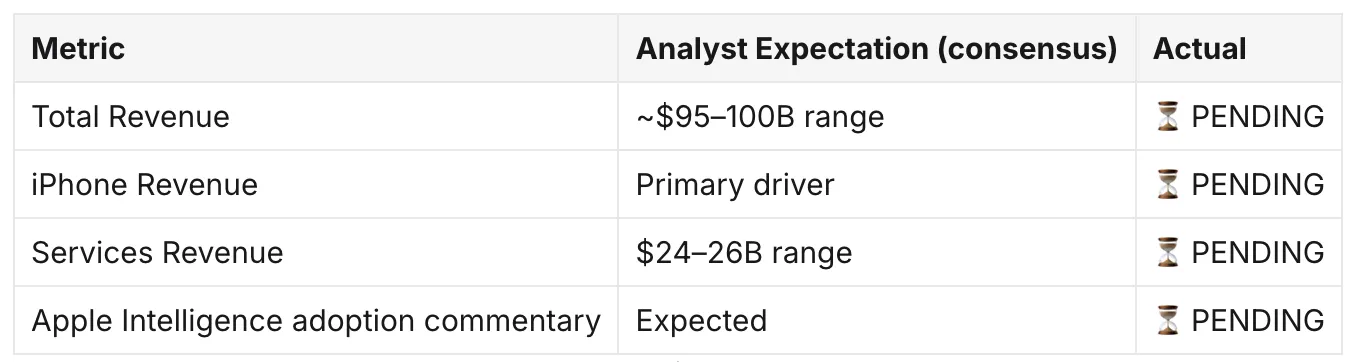This screenshot has height=362, width=1346.
Task: Select the Actual column header
Action: point(1200,49)
